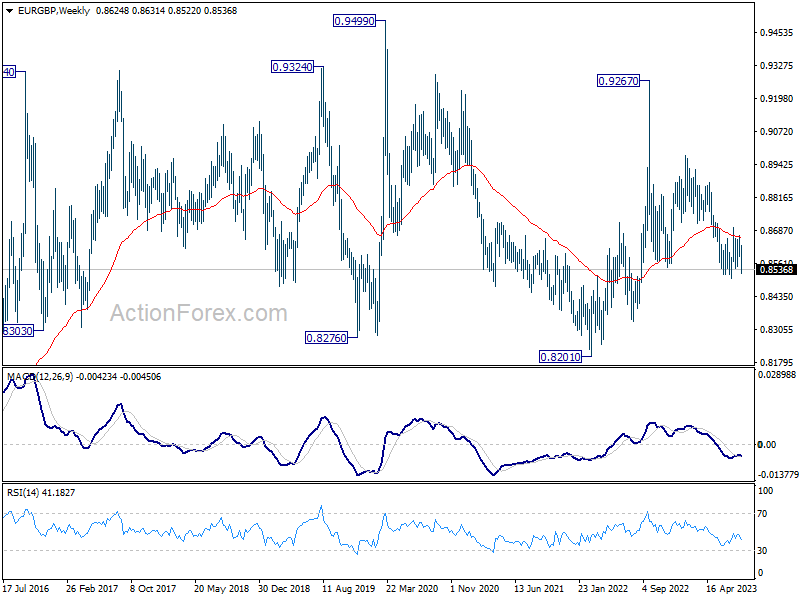Viewport: 800px width, 600px height.
Task: Click the 13 Jun 2021 date label
Action: (539, 588)
